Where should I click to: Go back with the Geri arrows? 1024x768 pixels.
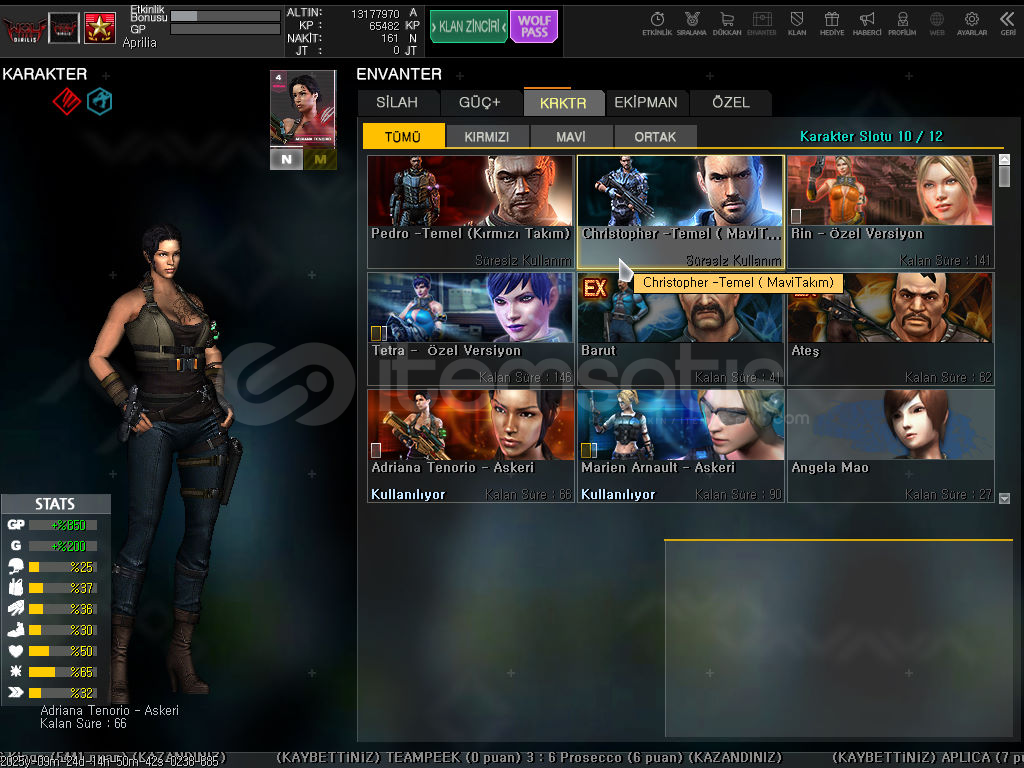tap(1008, 23)
